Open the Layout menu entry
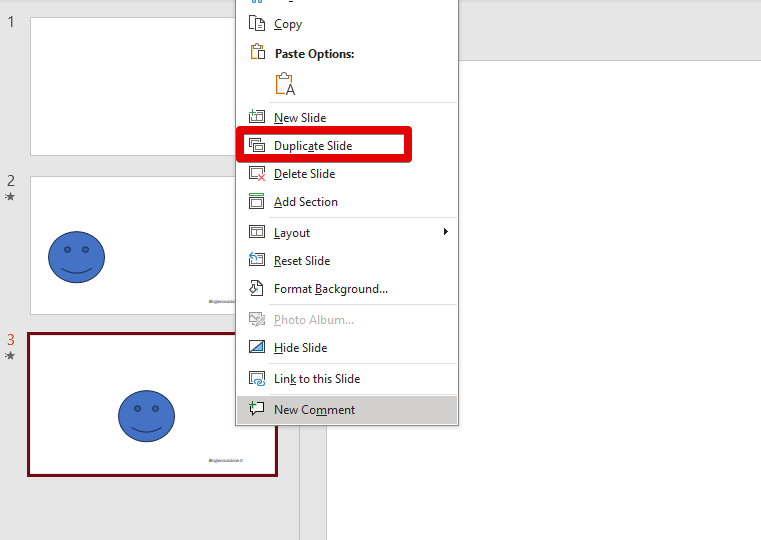 point(292,233)
